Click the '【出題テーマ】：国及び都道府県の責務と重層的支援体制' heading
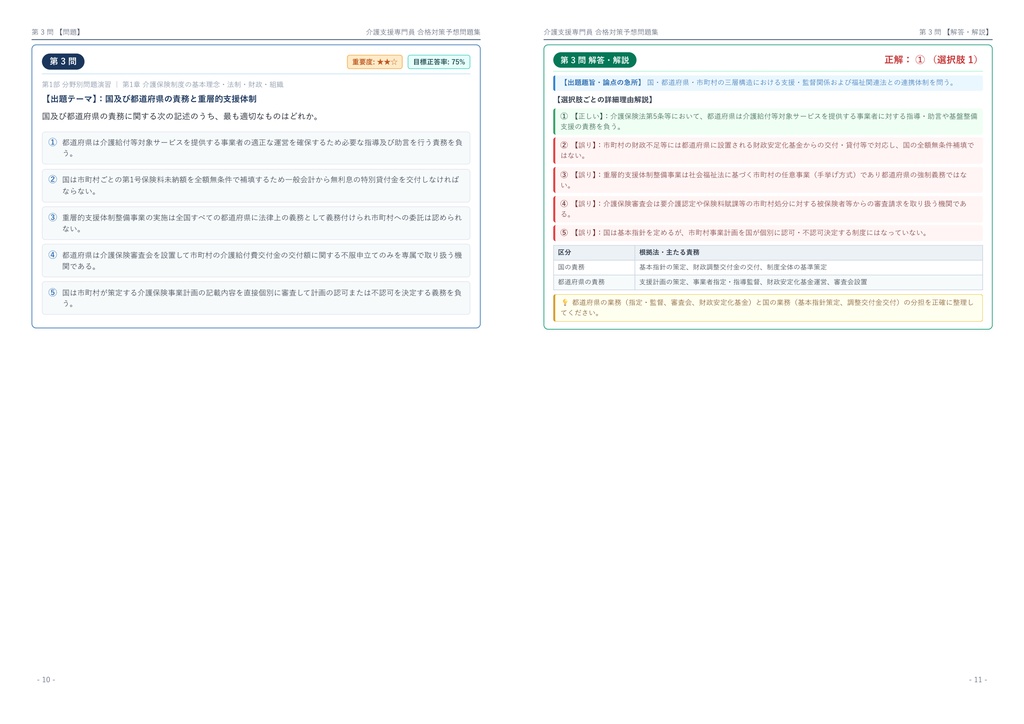This screenshot has height=724, width=1024. (x=150, y=99)
